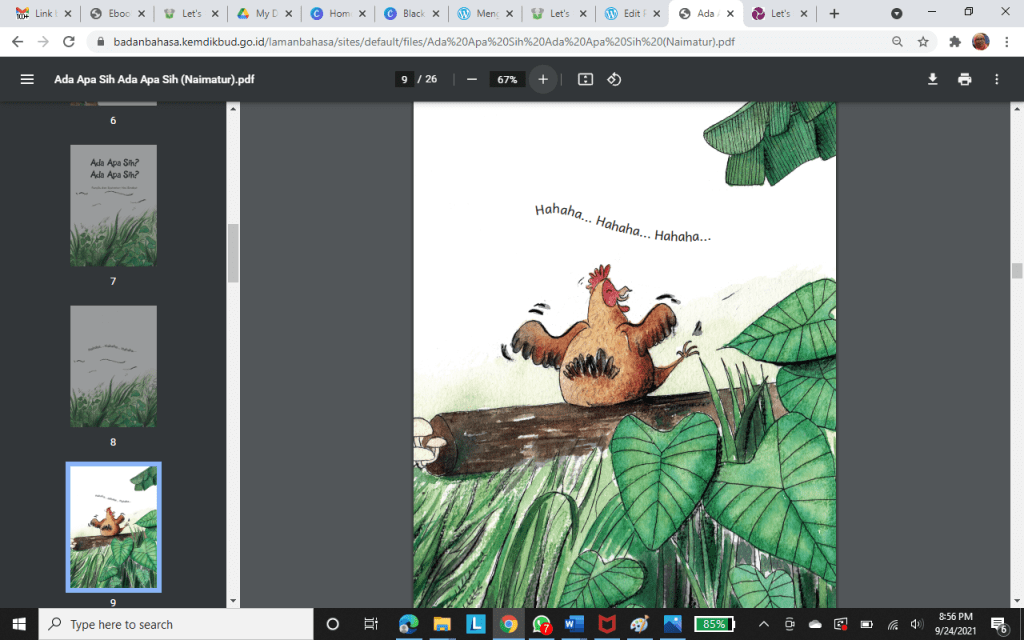Bookmark this page with the star icon
This screenshot has height=640, width=1024.
(x=923, y=42)
